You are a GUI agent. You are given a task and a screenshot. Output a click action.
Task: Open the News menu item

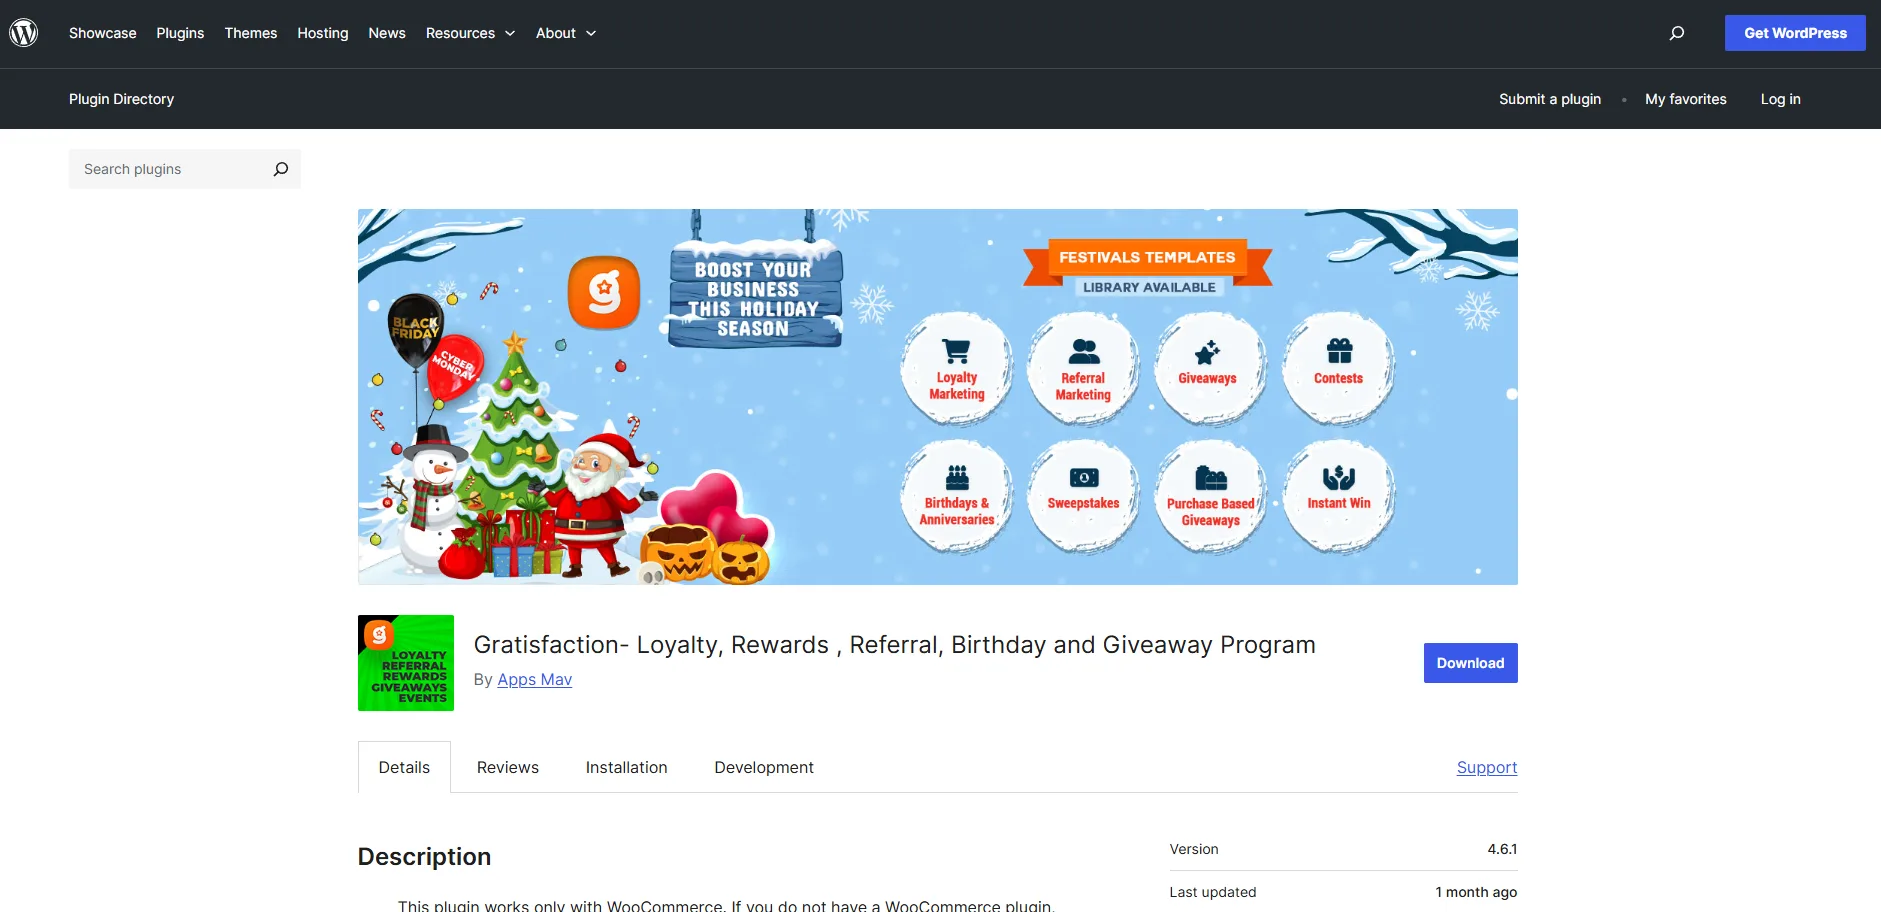(387, 33)
